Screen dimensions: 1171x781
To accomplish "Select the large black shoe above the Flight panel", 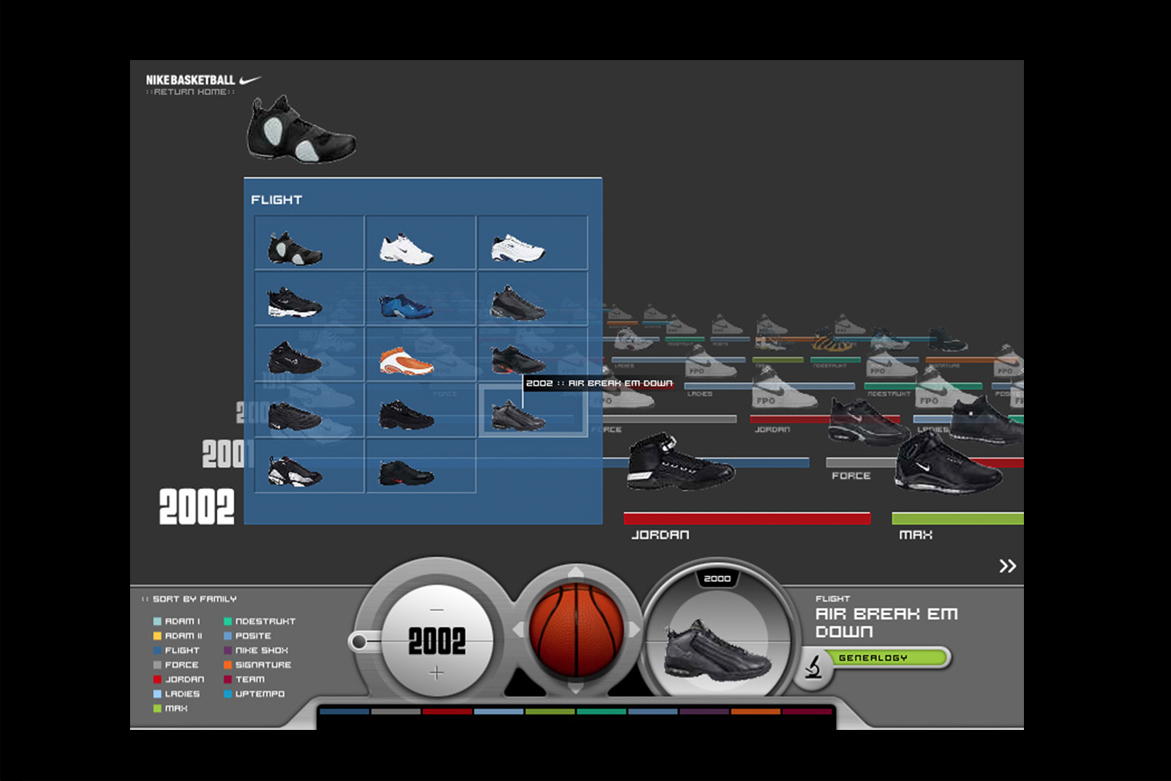I will point(300,128).
